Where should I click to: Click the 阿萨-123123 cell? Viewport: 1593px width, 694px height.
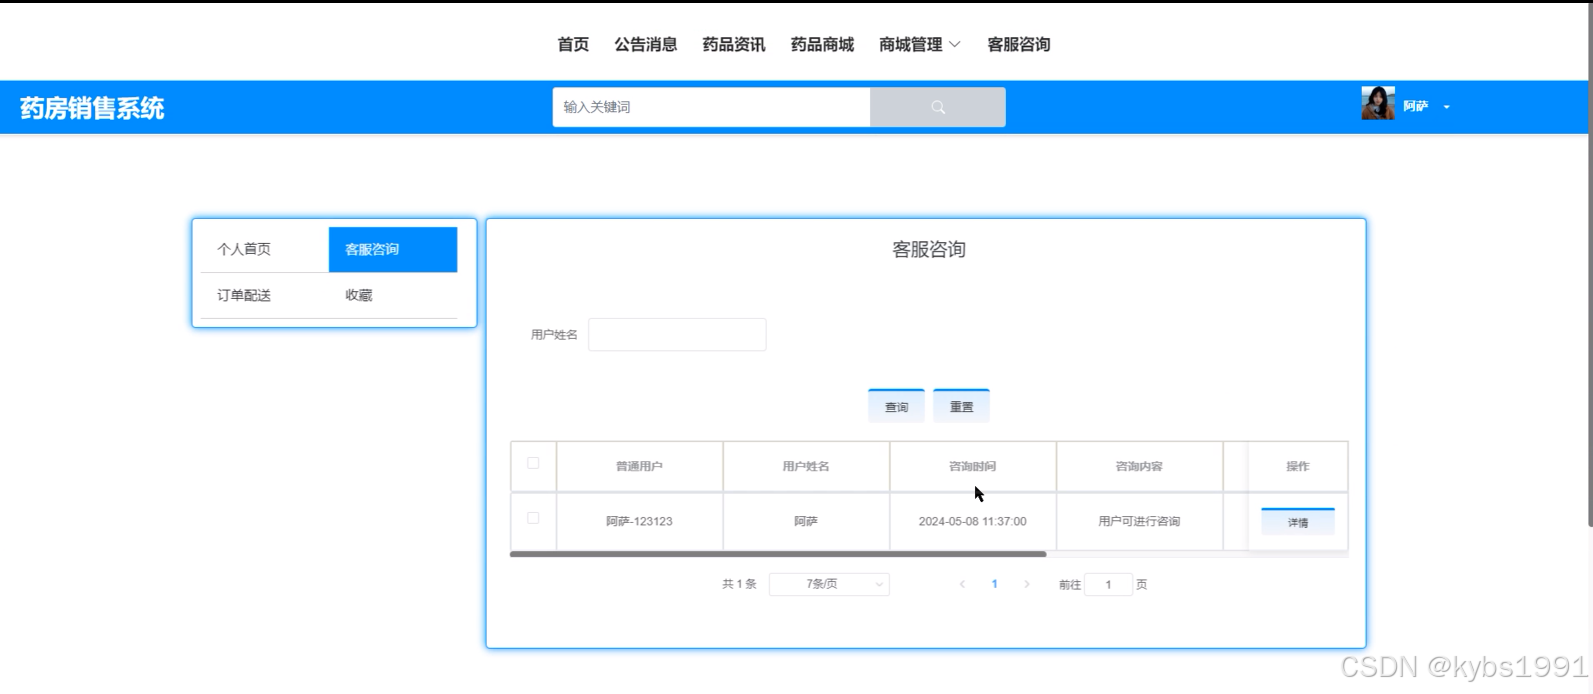coord(639,521)
